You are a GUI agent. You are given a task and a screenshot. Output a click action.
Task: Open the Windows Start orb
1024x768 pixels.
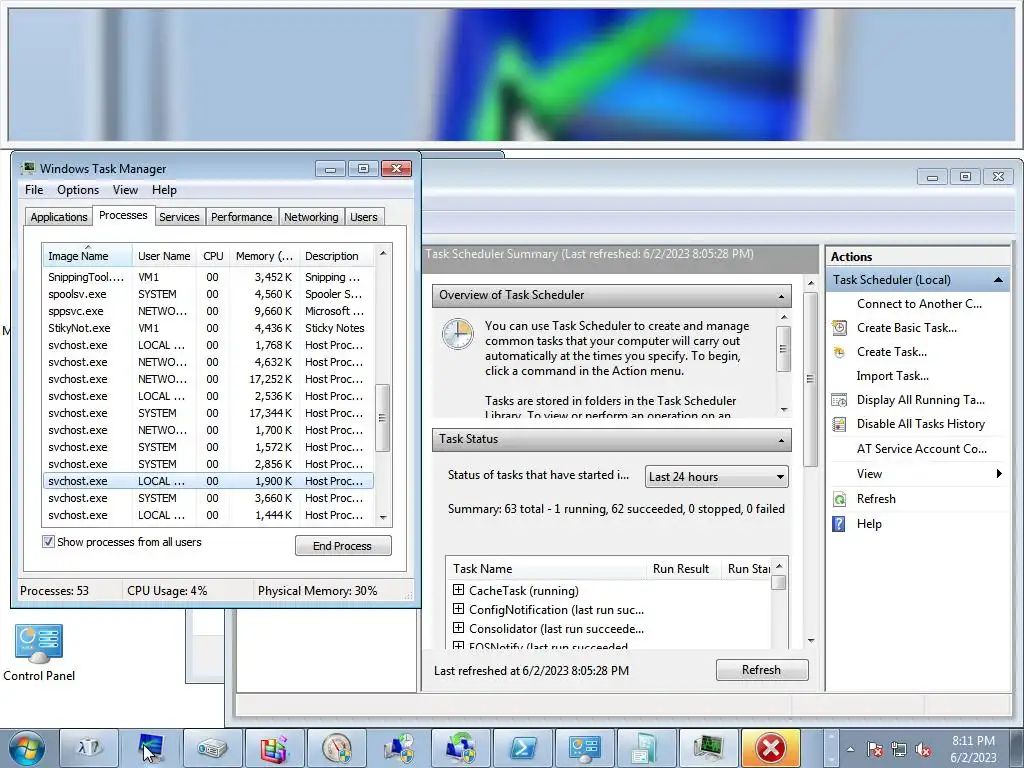(26, 748)
